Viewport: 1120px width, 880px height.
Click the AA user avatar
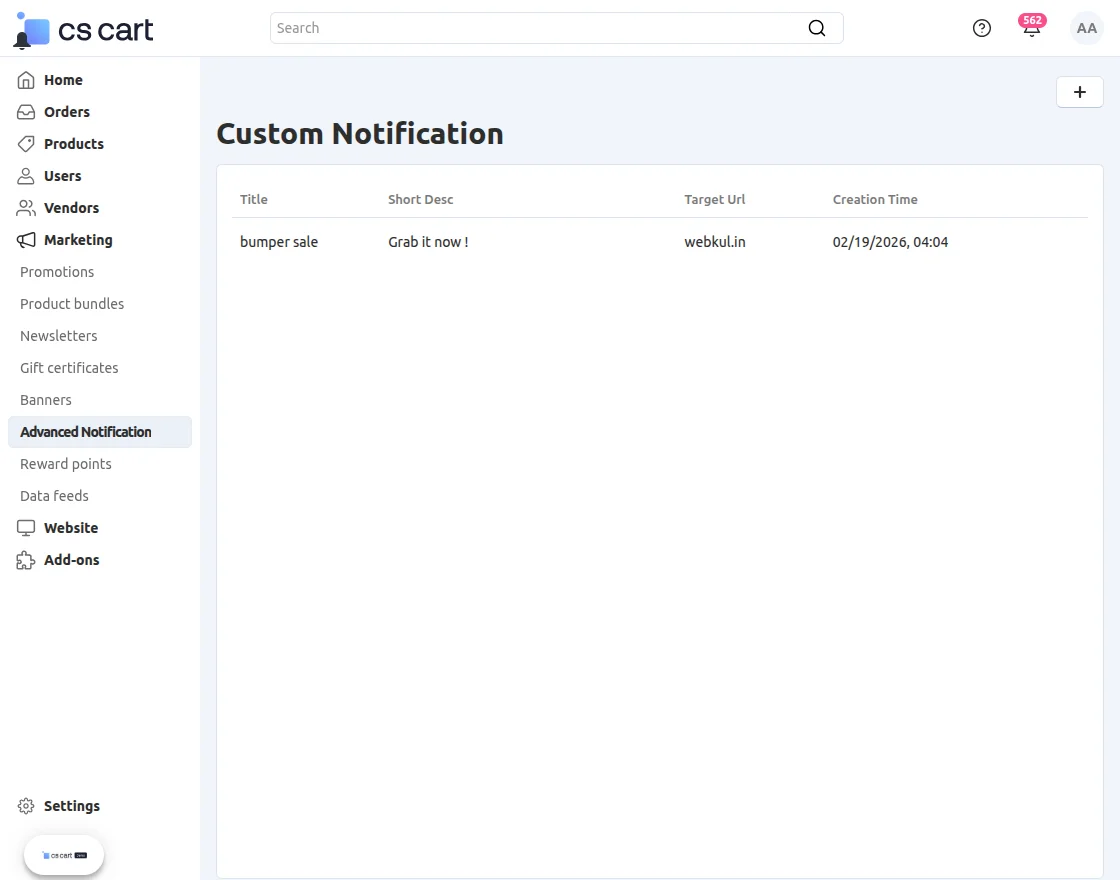[x=1086, y=28]
